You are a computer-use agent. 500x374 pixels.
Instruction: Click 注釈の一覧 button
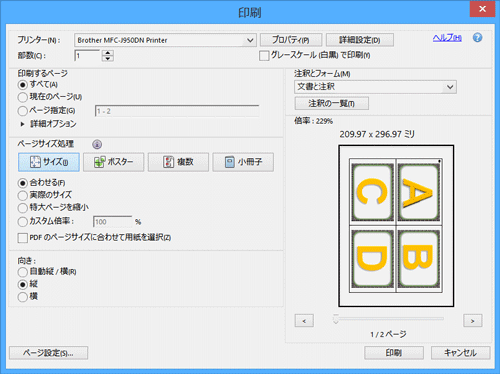(332, 103)
